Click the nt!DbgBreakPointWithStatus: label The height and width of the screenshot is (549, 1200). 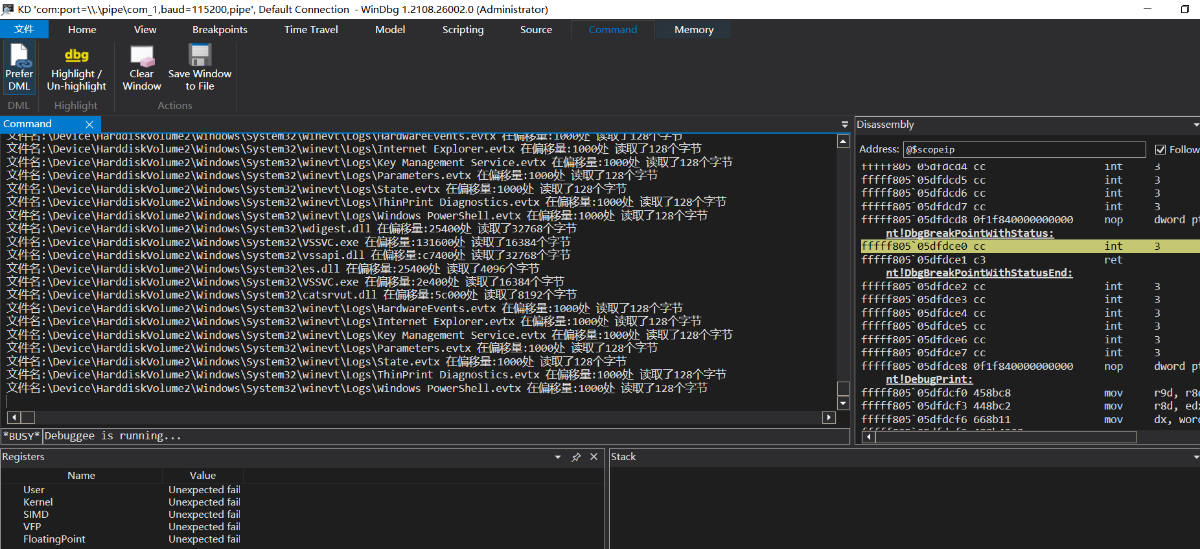(x=969, y=233)
